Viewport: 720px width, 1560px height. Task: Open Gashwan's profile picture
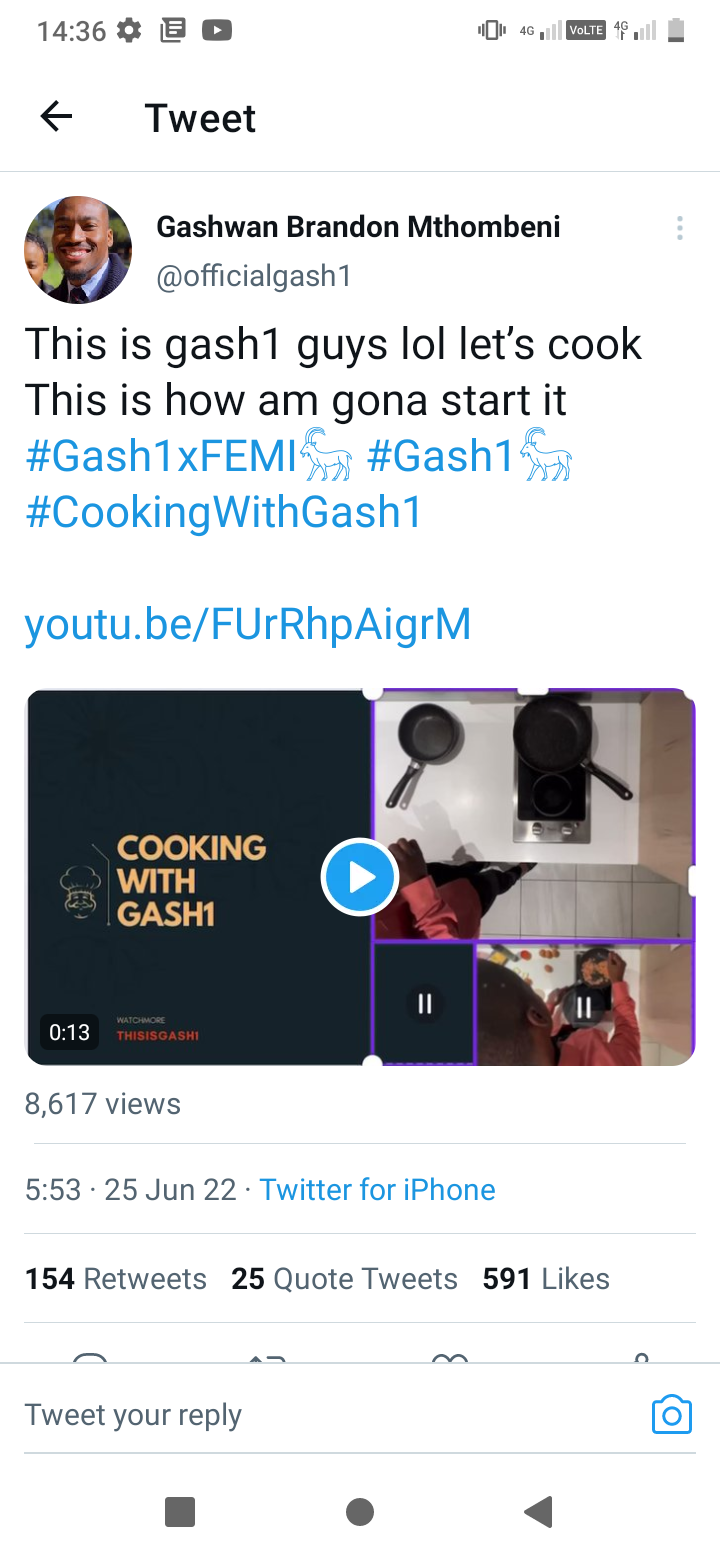(78, 250)
